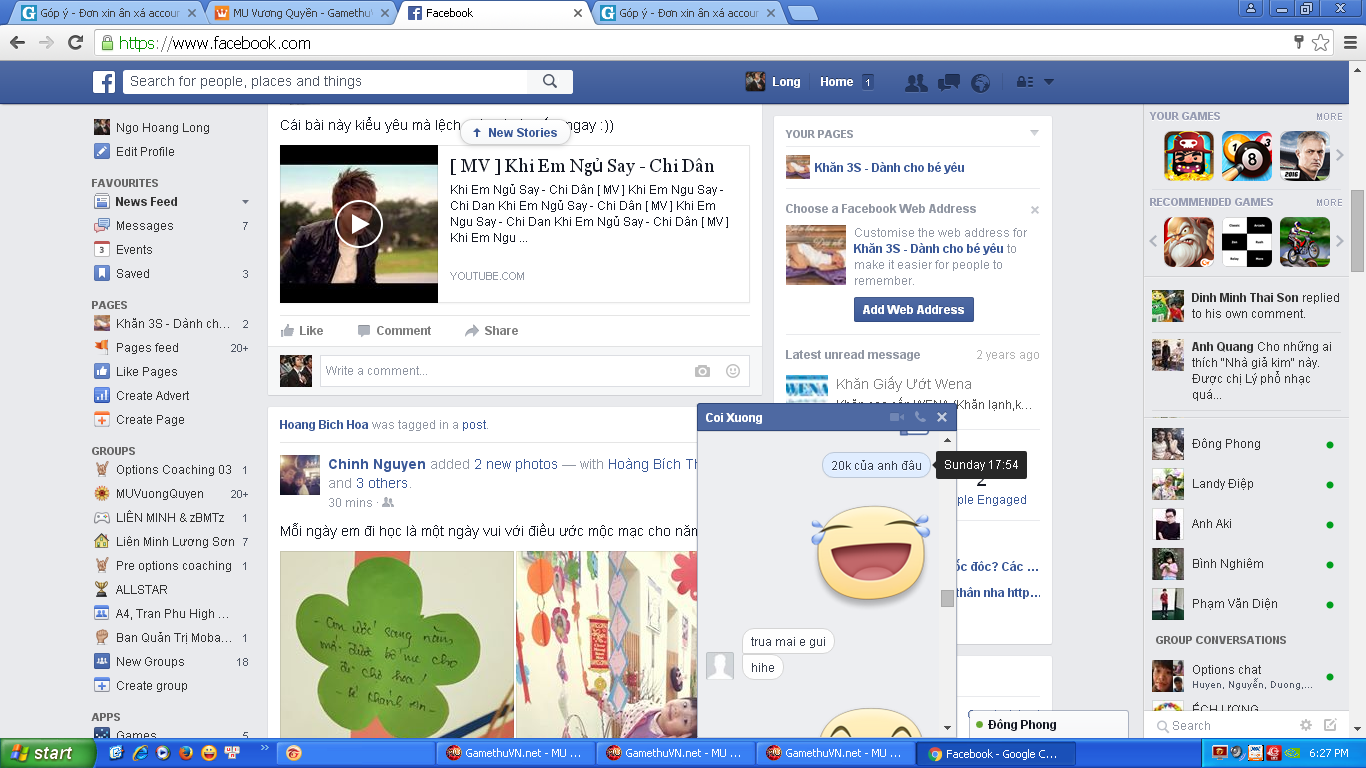Show next Your Games arrow
Viewport: 1366px width, 768px height.
tap(1340, 156)
